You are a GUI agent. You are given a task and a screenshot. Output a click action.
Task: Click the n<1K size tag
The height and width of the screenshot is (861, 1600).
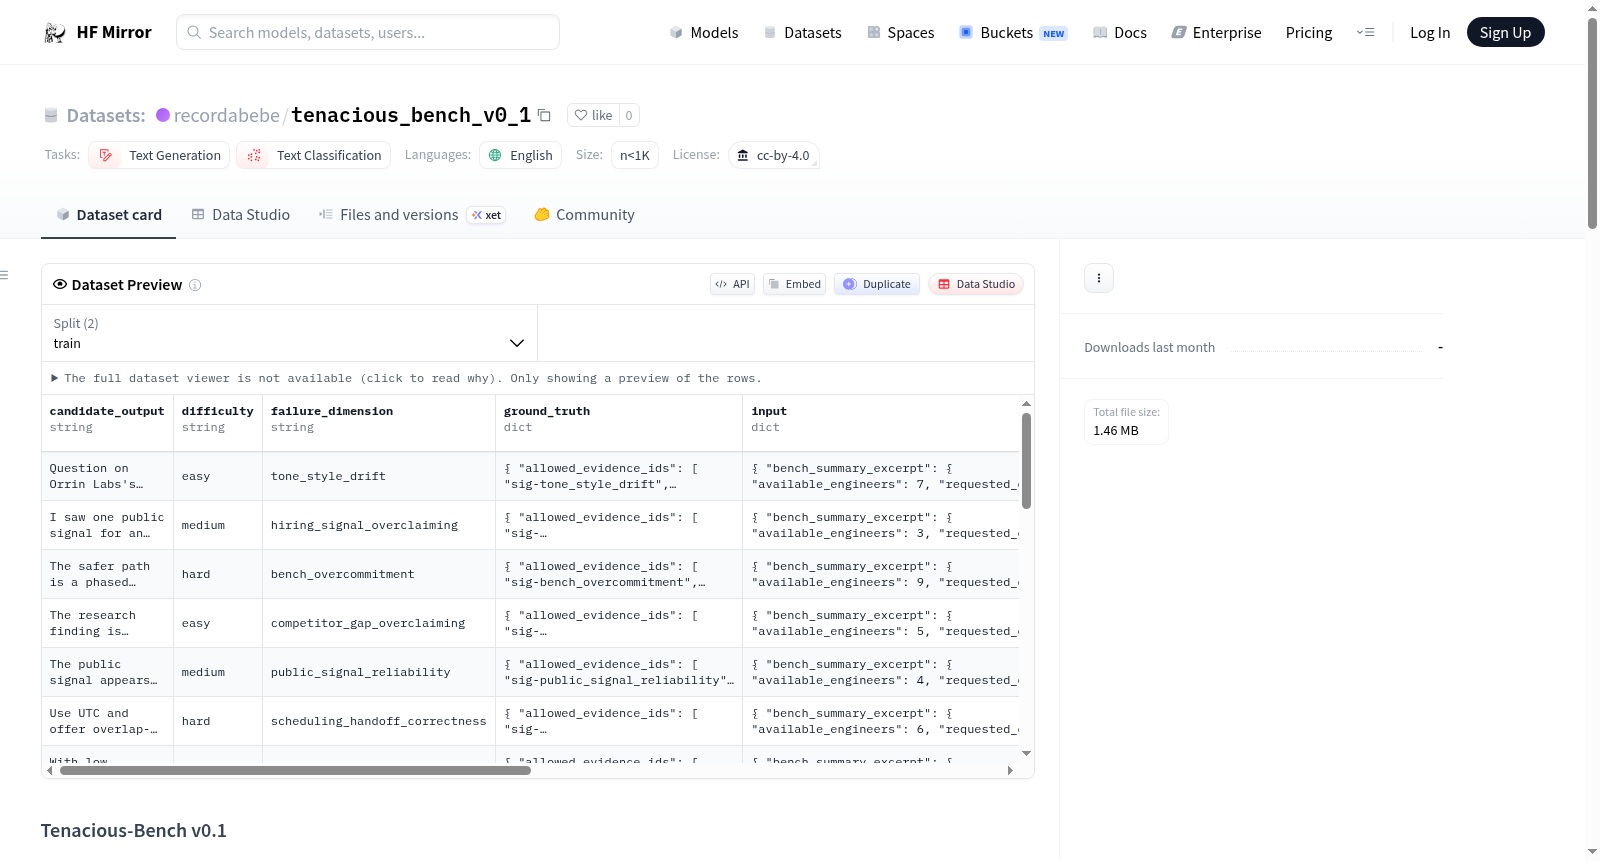point(635,155)
